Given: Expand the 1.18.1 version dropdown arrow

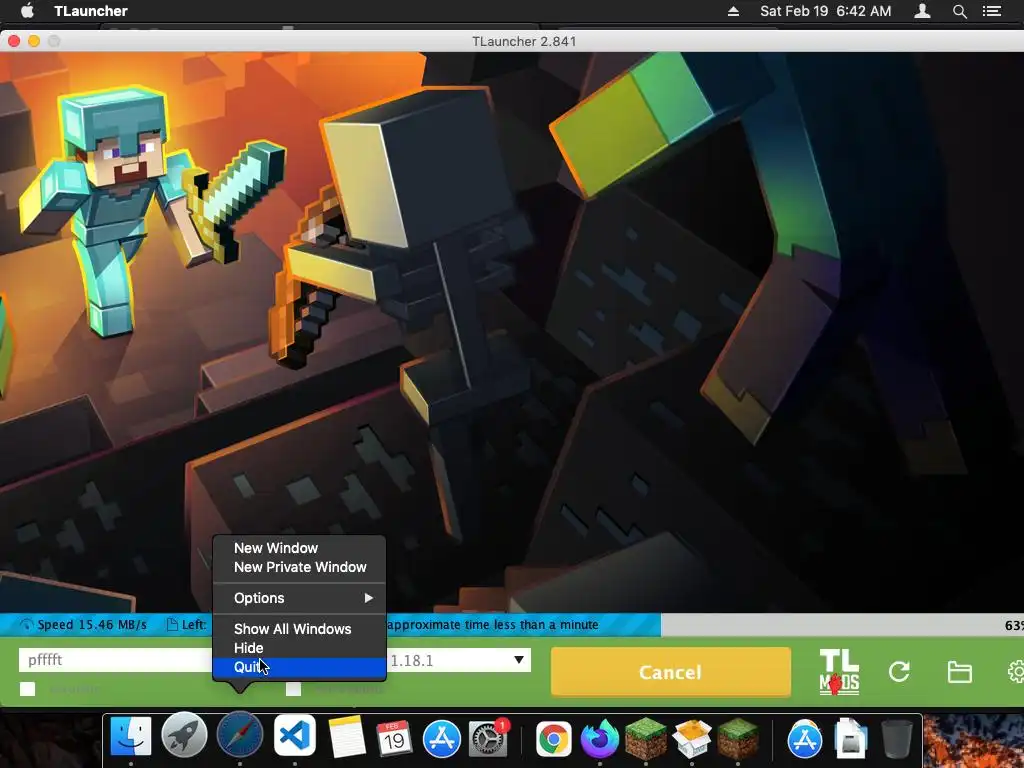Looking at the screenshot, I should click(x=519, y=660).
